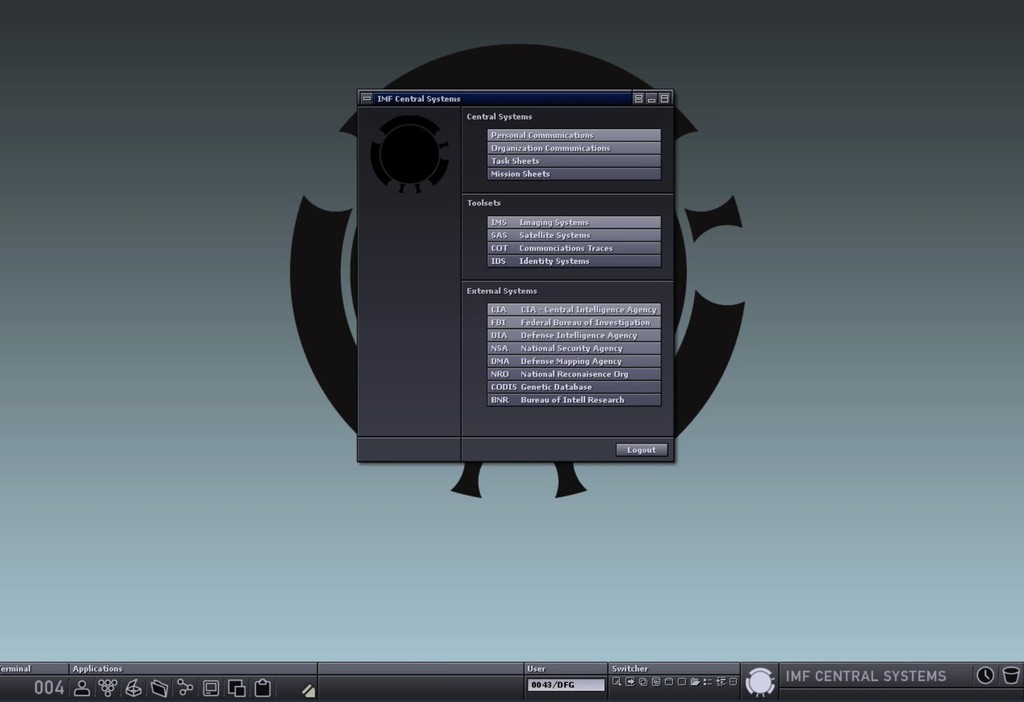The image size is (1024, 702).
Task: Connect to CIA Central Intelligence Agency
Action: (574, 310)
